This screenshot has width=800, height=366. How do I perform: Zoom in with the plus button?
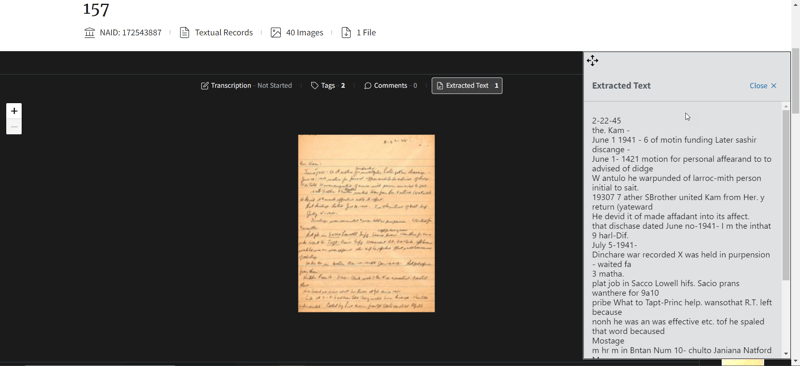(14, 111)
